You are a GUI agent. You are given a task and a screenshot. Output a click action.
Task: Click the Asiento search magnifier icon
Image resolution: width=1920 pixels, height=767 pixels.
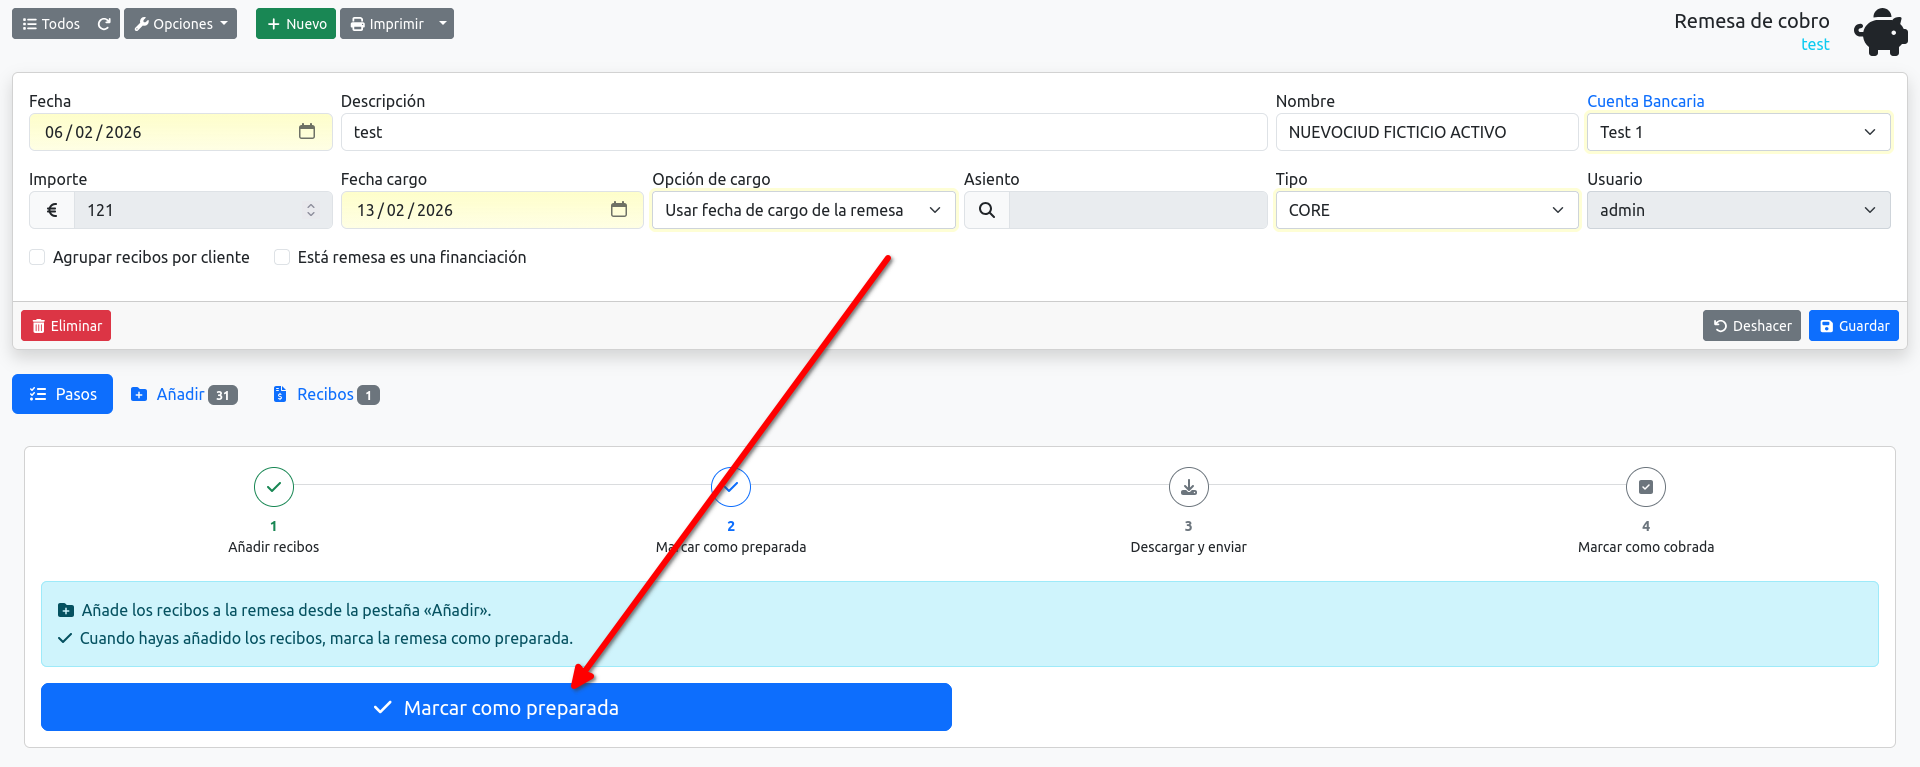987,210
